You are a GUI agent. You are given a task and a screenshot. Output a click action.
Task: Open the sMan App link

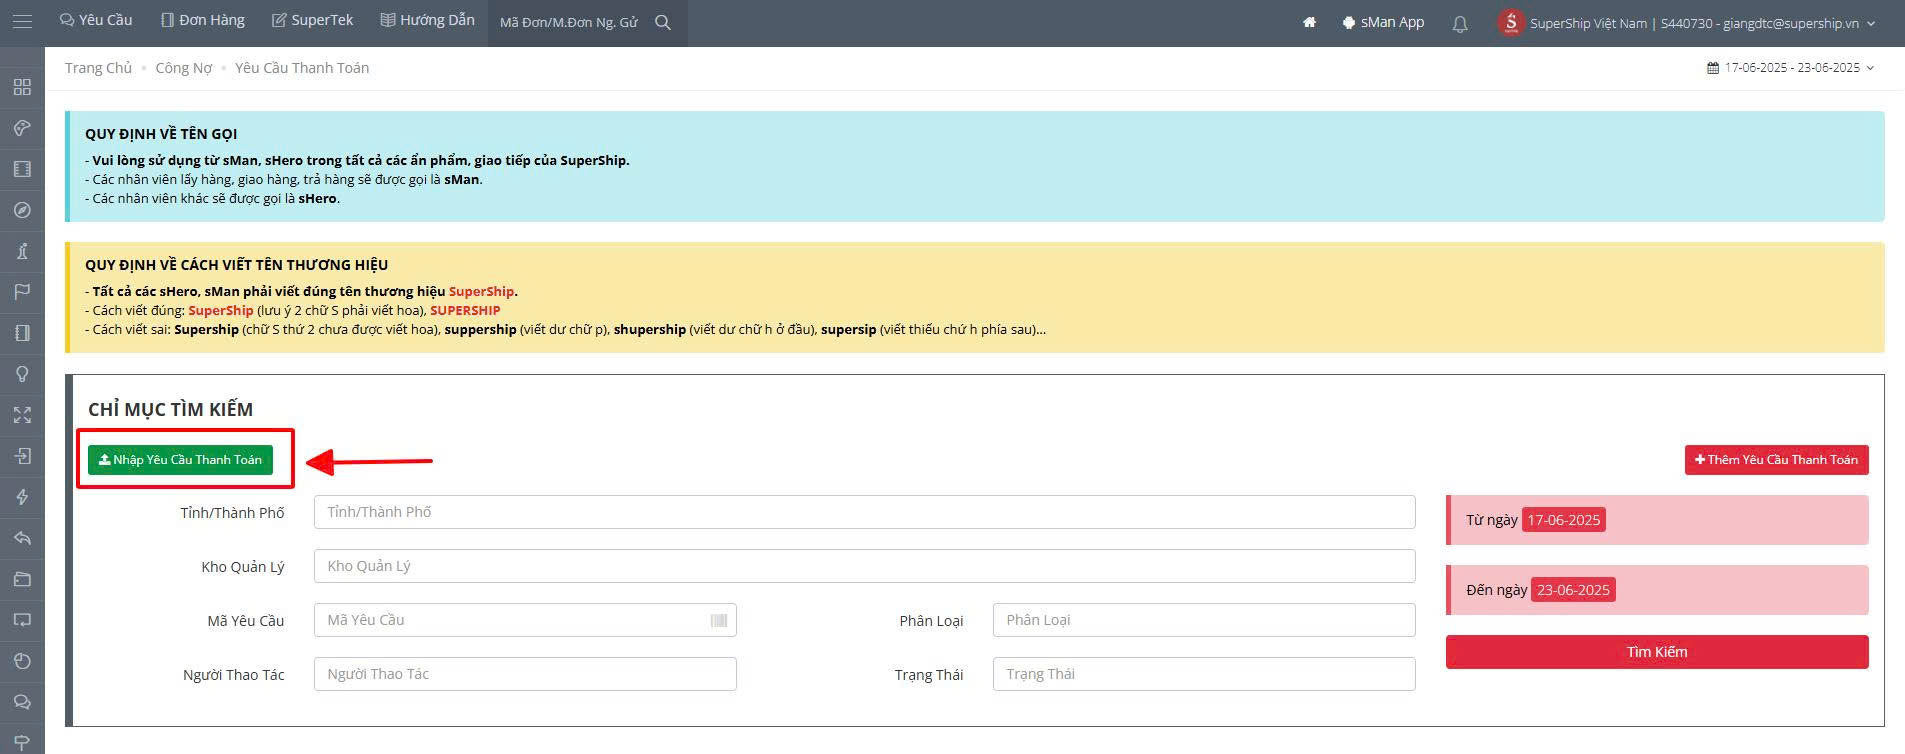(1383, 22)
